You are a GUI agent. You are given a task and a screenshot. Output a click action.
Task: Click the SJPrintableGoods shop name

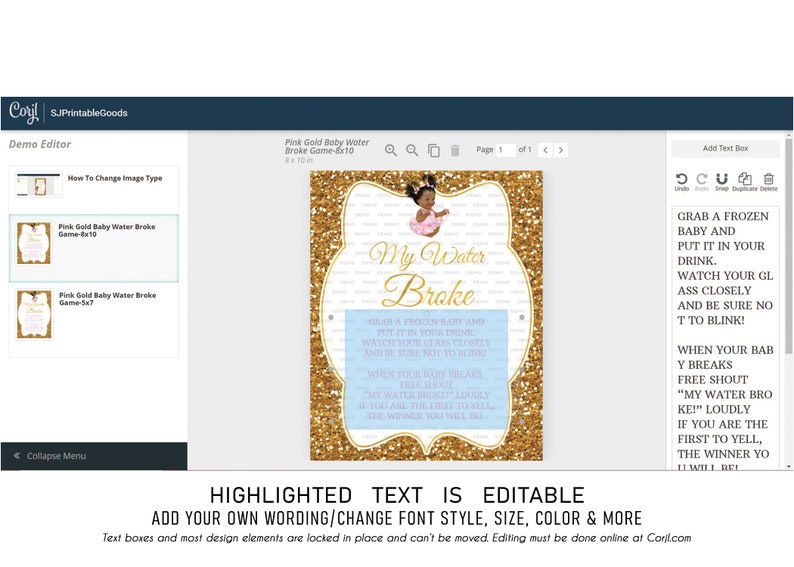point(89,113)
